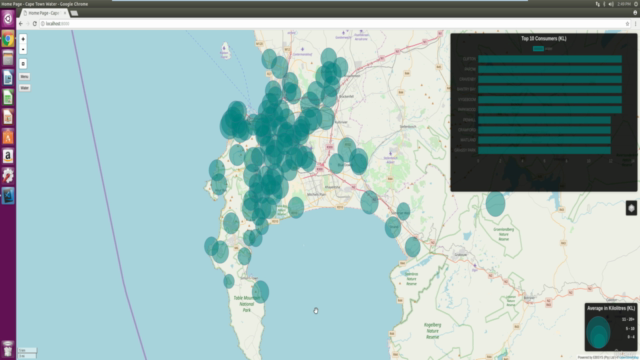
Task: Select the Home Page - Cape Town Water tab
Action: click(x=44, y=13)
